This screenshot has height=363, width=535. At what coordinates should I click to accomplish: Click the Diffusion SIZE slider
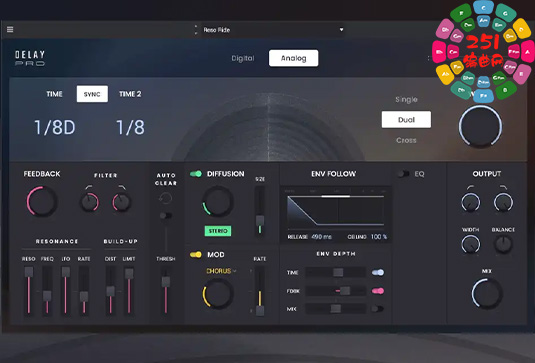(260, 211)
